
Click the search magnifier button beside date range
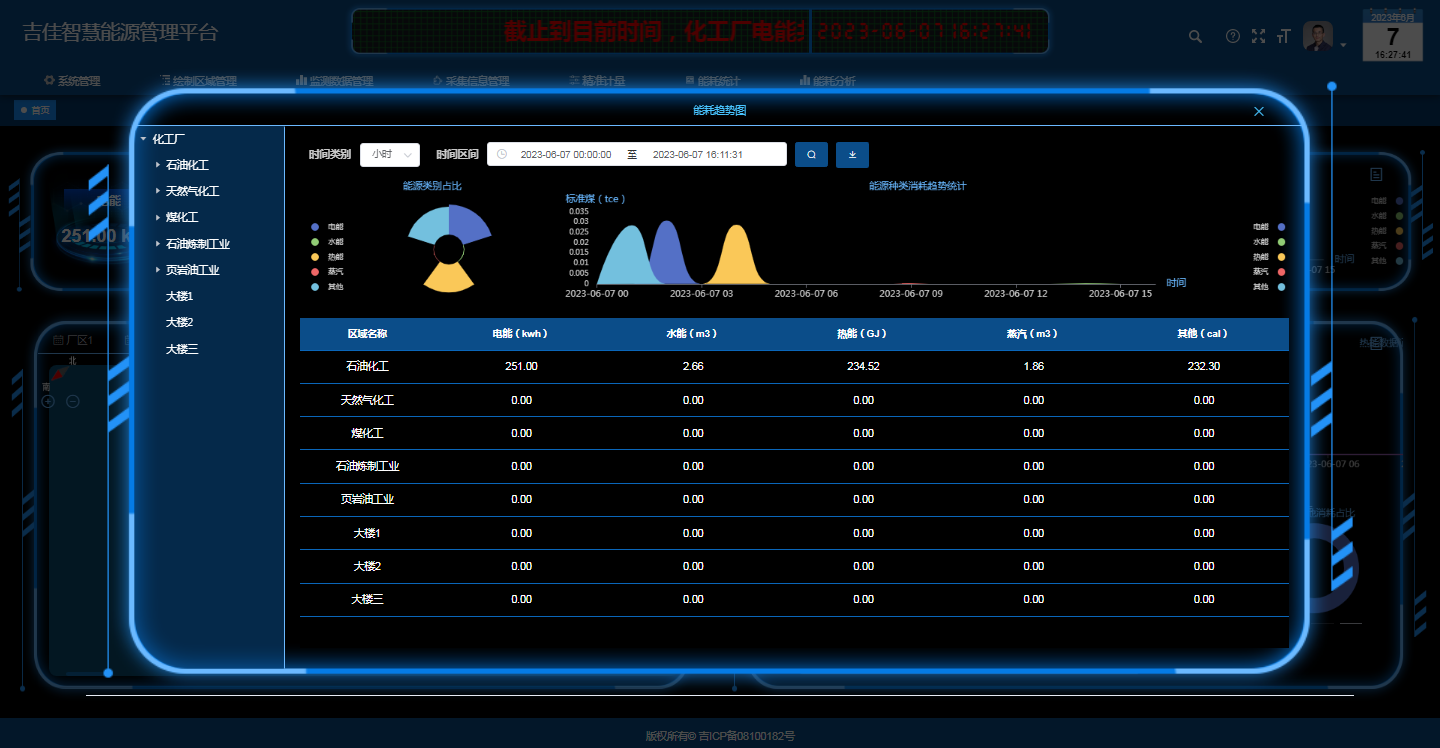(811, 155)
